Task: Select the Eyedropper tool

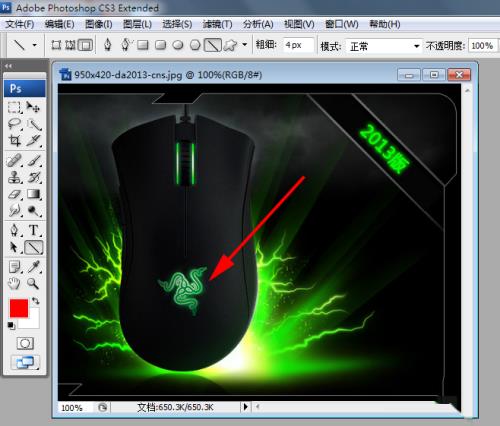Action: click(x=34, y=267)
